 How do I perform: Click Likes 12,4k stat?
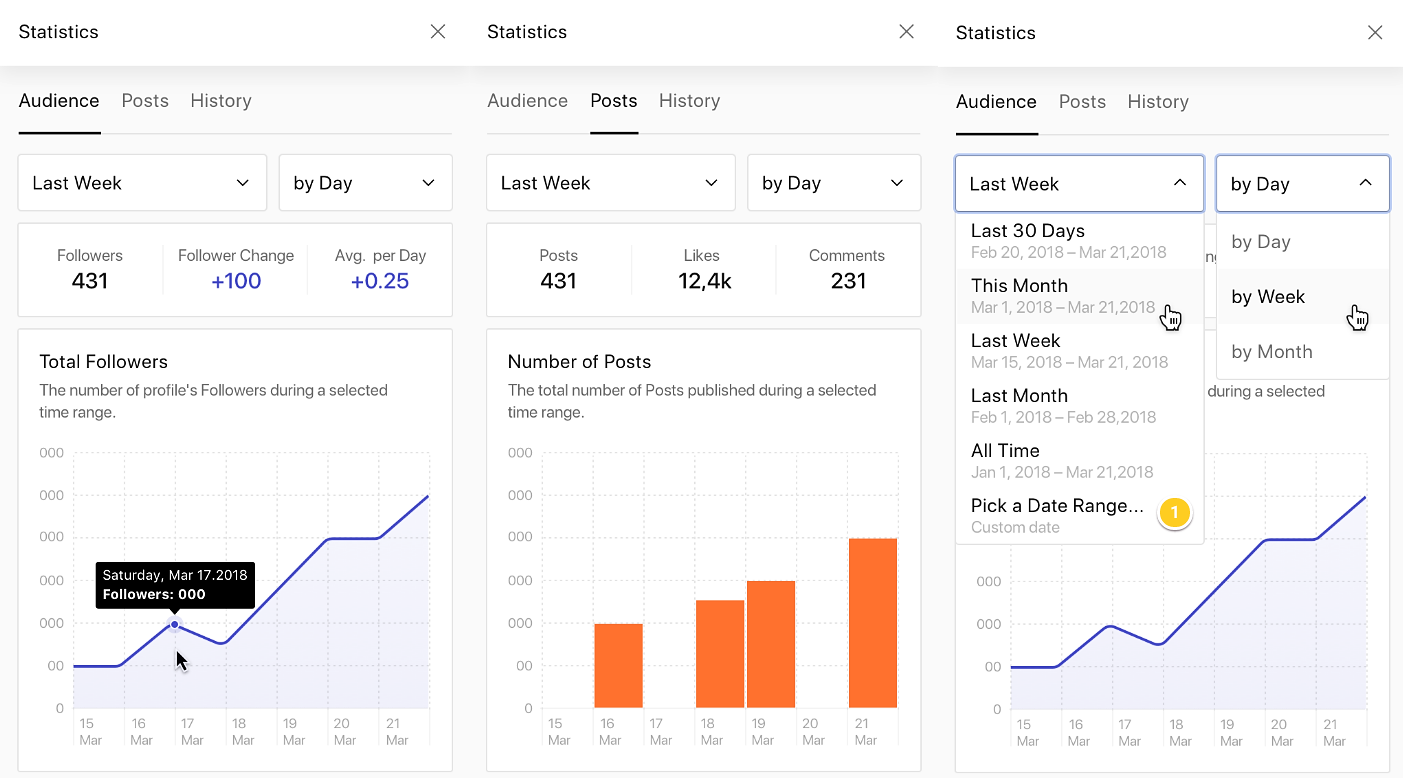[704, 269]
